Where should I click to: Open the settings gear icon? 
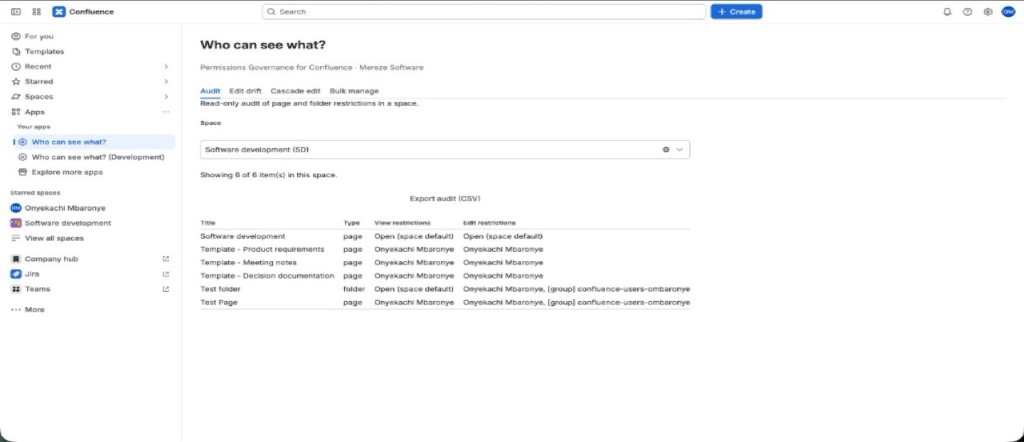coord(988,12)
